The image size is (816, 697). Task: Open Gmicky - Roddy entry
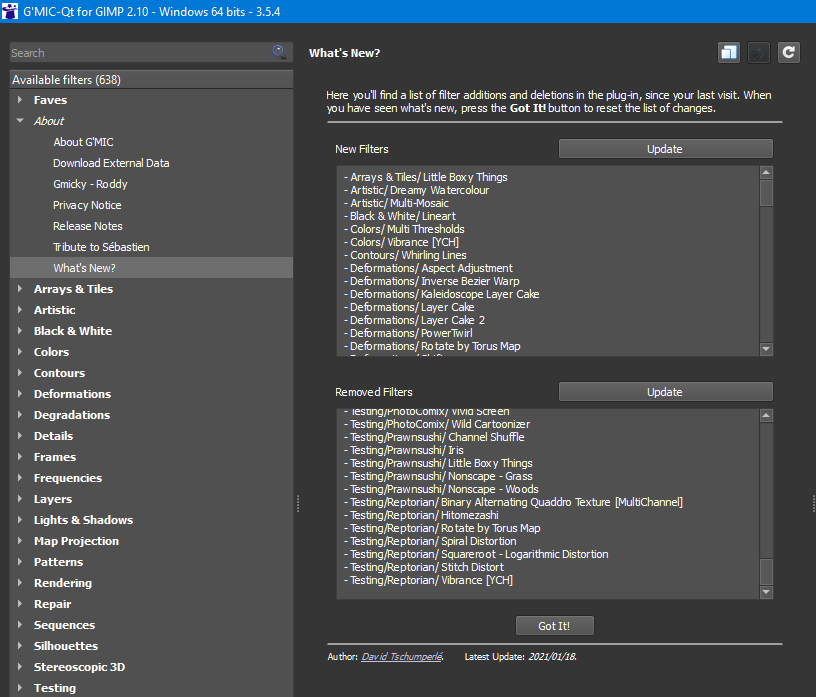(90, 184)
